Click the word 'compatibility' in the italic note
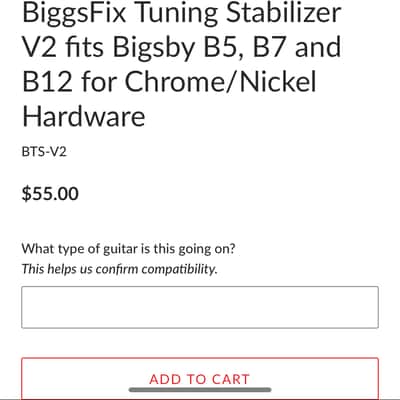The height and width of the screenshot is (400, 400). tap(179, 269)
